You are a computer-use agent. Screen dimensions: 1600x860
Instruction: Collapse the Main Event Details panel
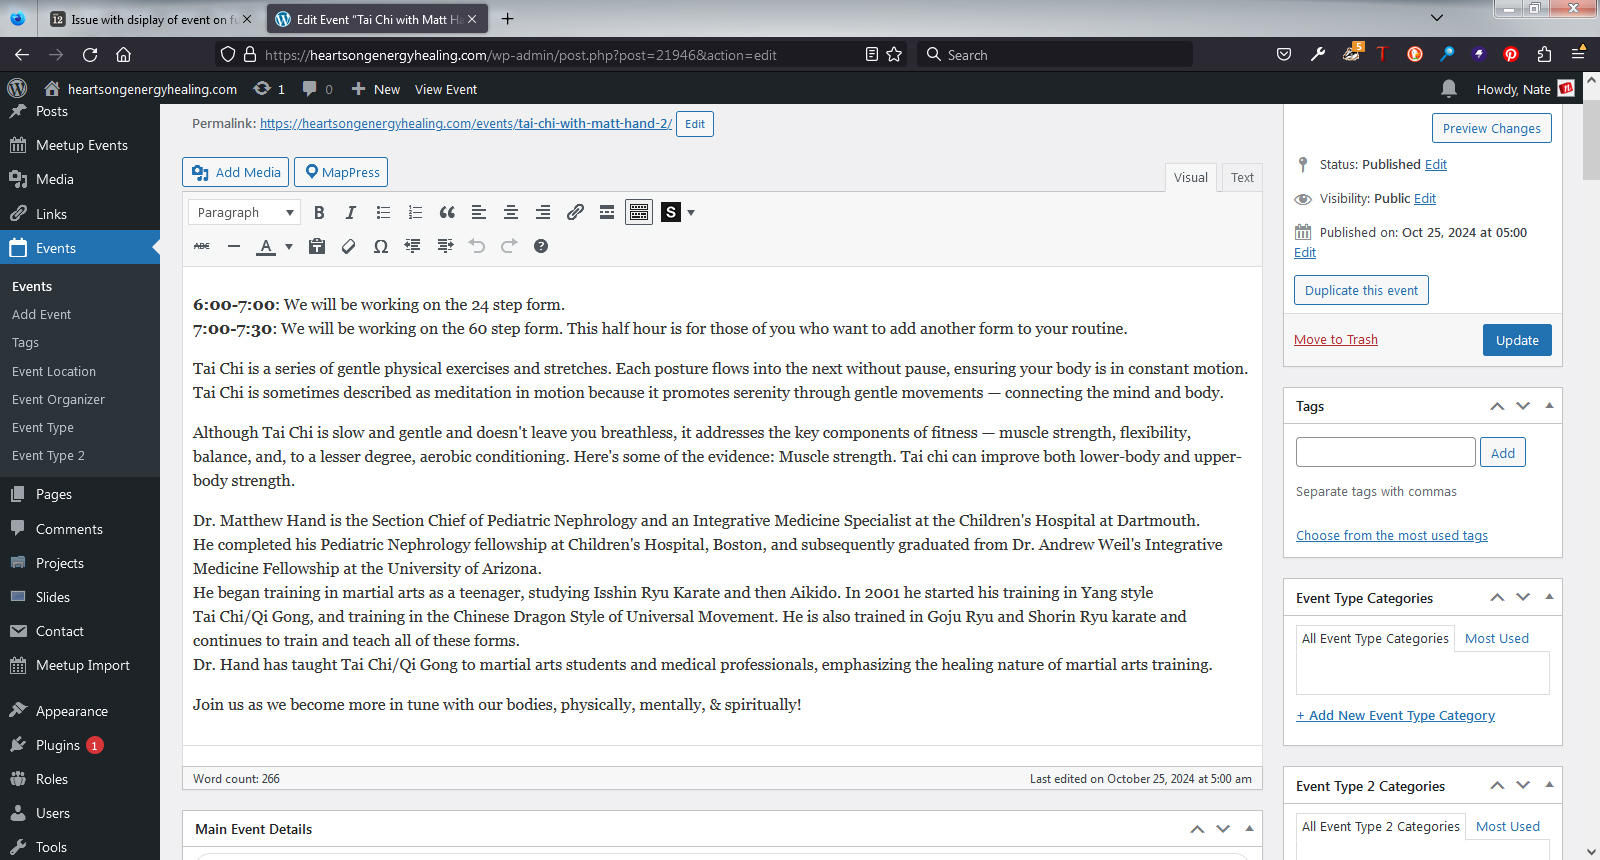(1249, 828)
